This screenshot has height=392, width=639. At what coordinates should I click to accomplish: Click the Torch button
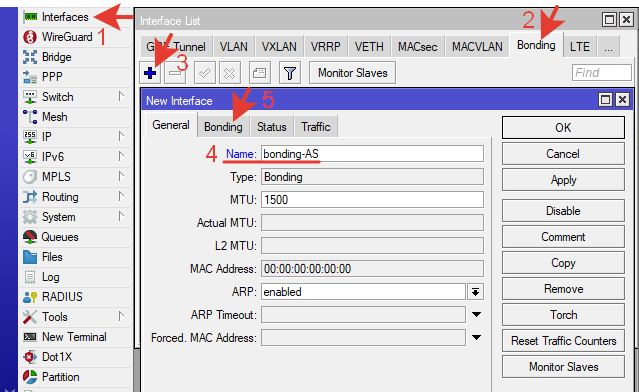coord(563,315)
